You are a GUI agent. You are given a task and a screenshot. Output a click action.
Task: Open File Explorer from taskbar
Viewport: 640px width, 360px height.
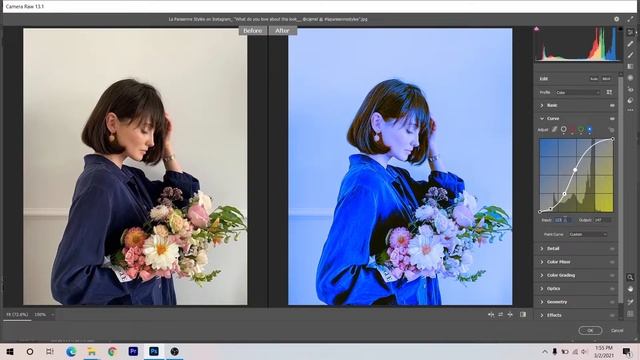click(x=92, y=351)
